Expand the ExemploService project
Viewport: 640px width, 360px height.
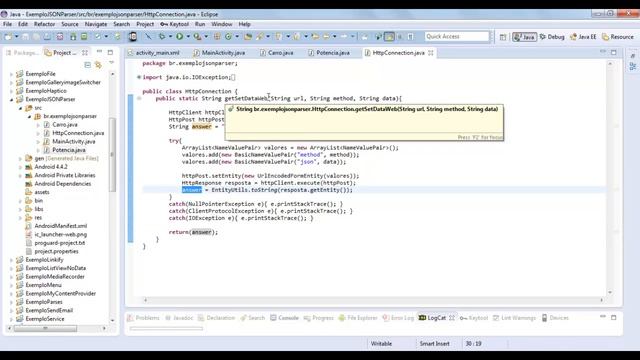coord(11,319)
